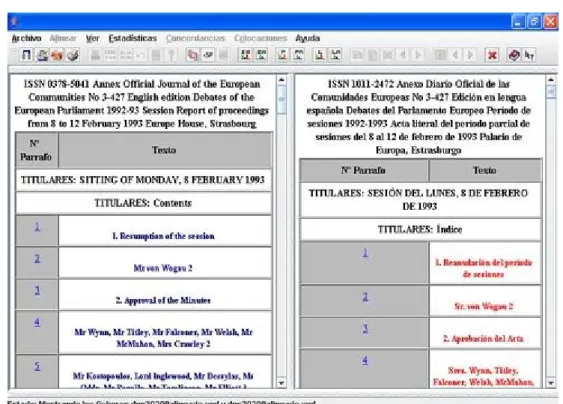The width and height of the screenshot is (563, 404).
Task: Open paragraph link 3 in Spanish pane
Action: pos(365,329)
